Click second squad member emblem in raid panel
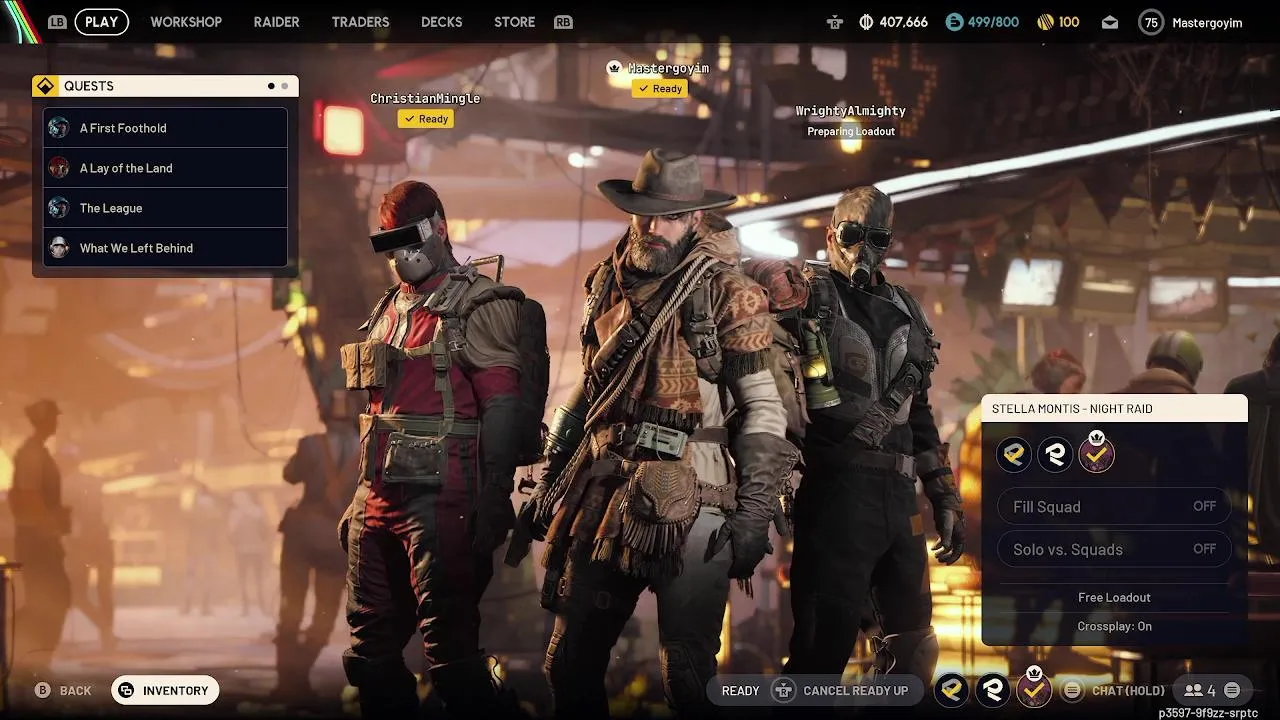The width and height of the screenshot is (1280, 720). tap(1055, 455)
